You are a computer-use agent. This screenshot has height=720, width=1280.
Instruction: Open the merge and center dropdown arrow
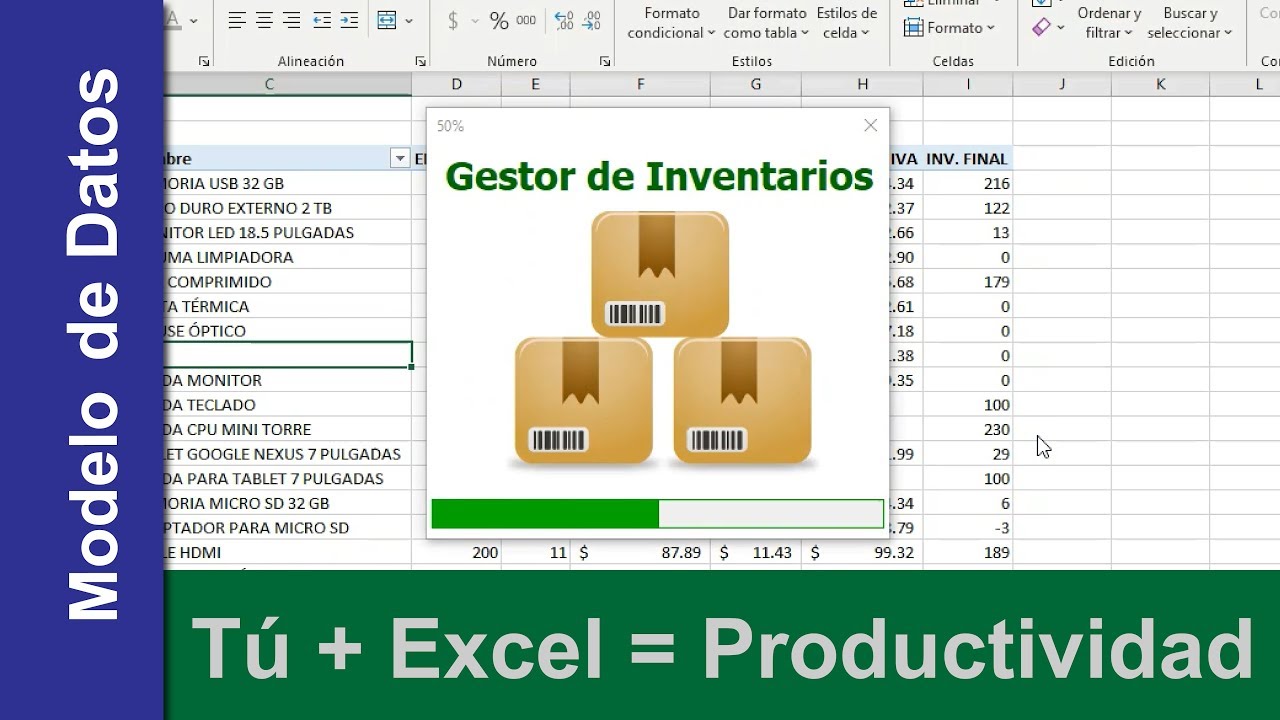408,21
